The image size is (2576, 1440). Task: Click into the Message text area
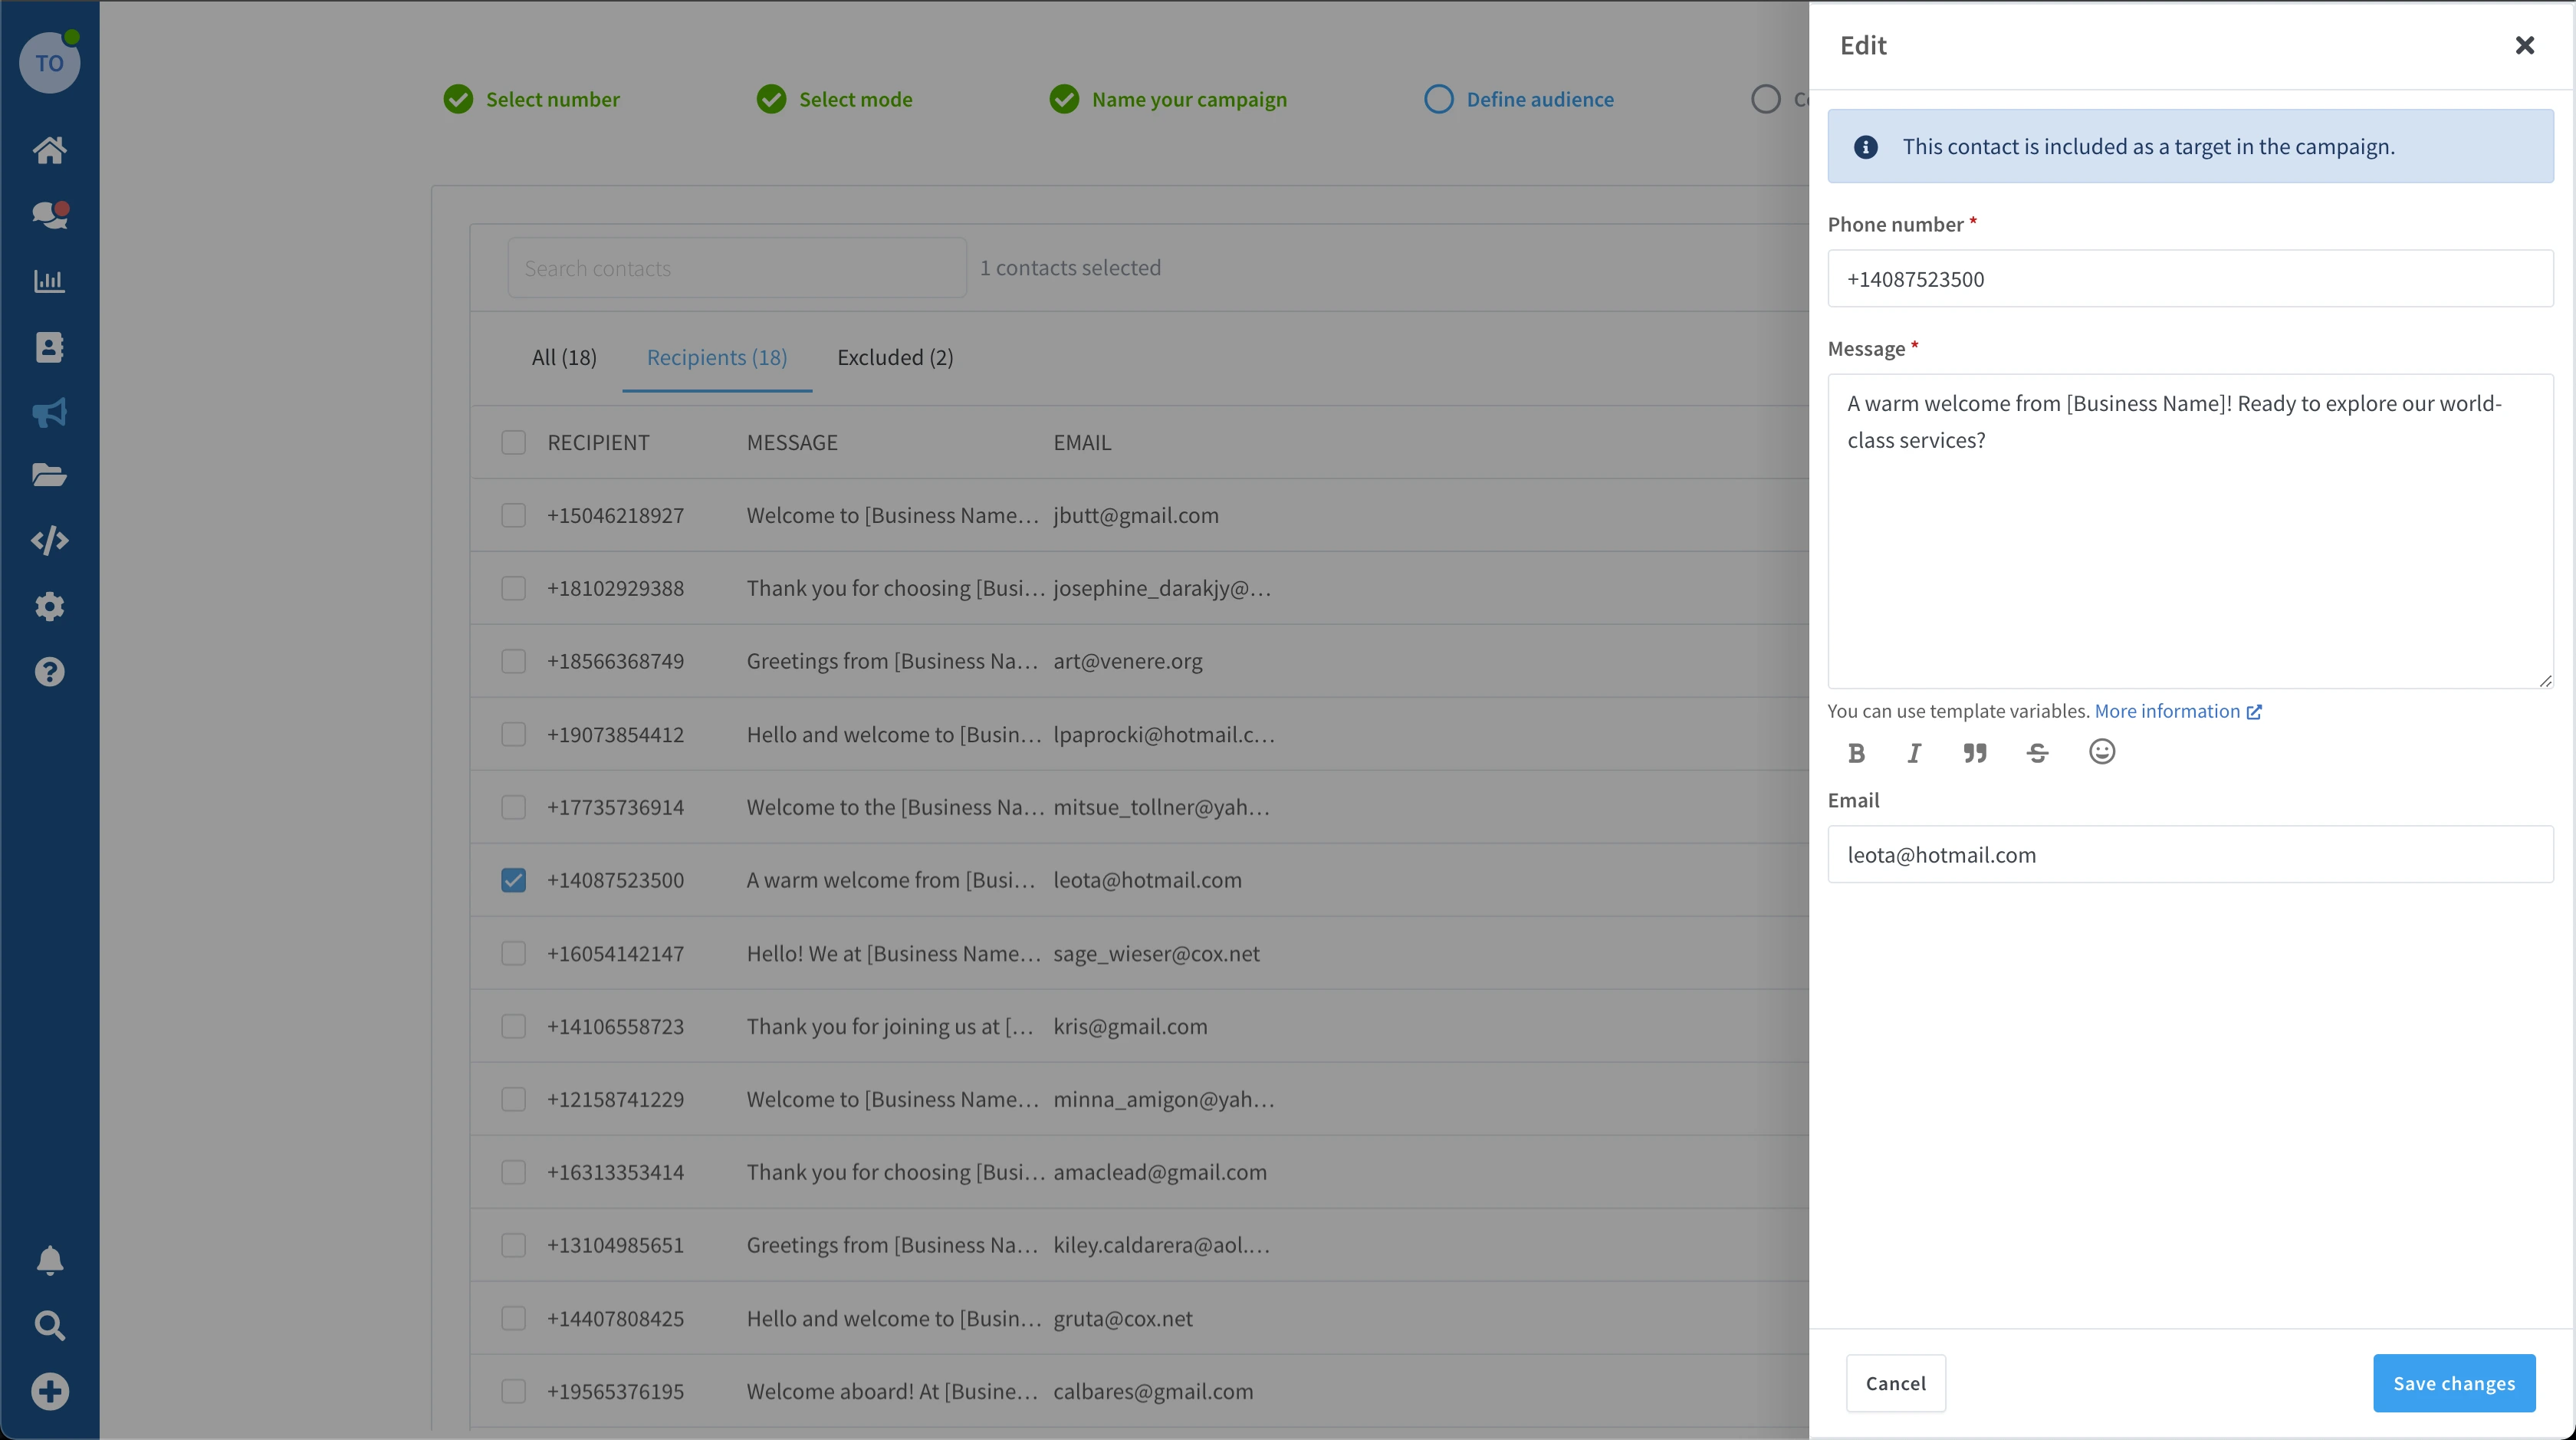tap(2190, 531)
